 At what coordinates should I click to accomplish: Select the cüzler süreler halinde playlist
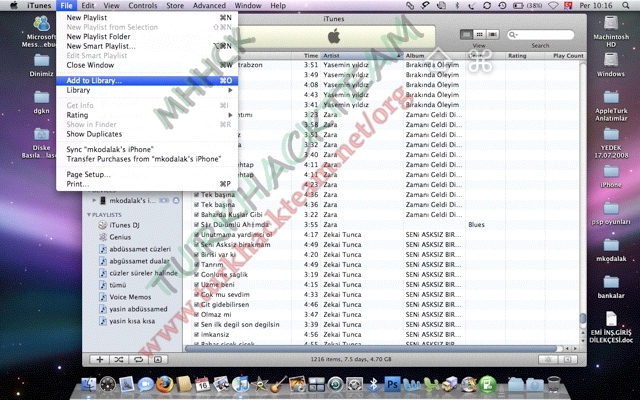[143, 273]
